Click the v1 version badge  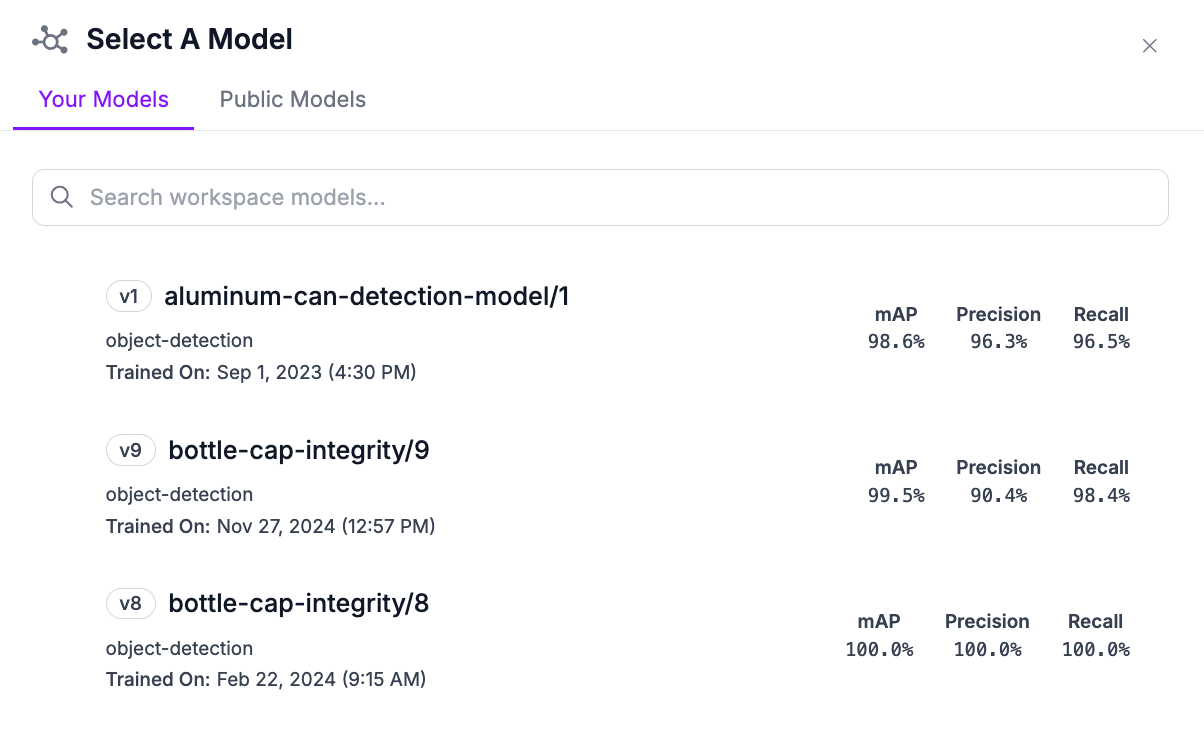point(129,297)
